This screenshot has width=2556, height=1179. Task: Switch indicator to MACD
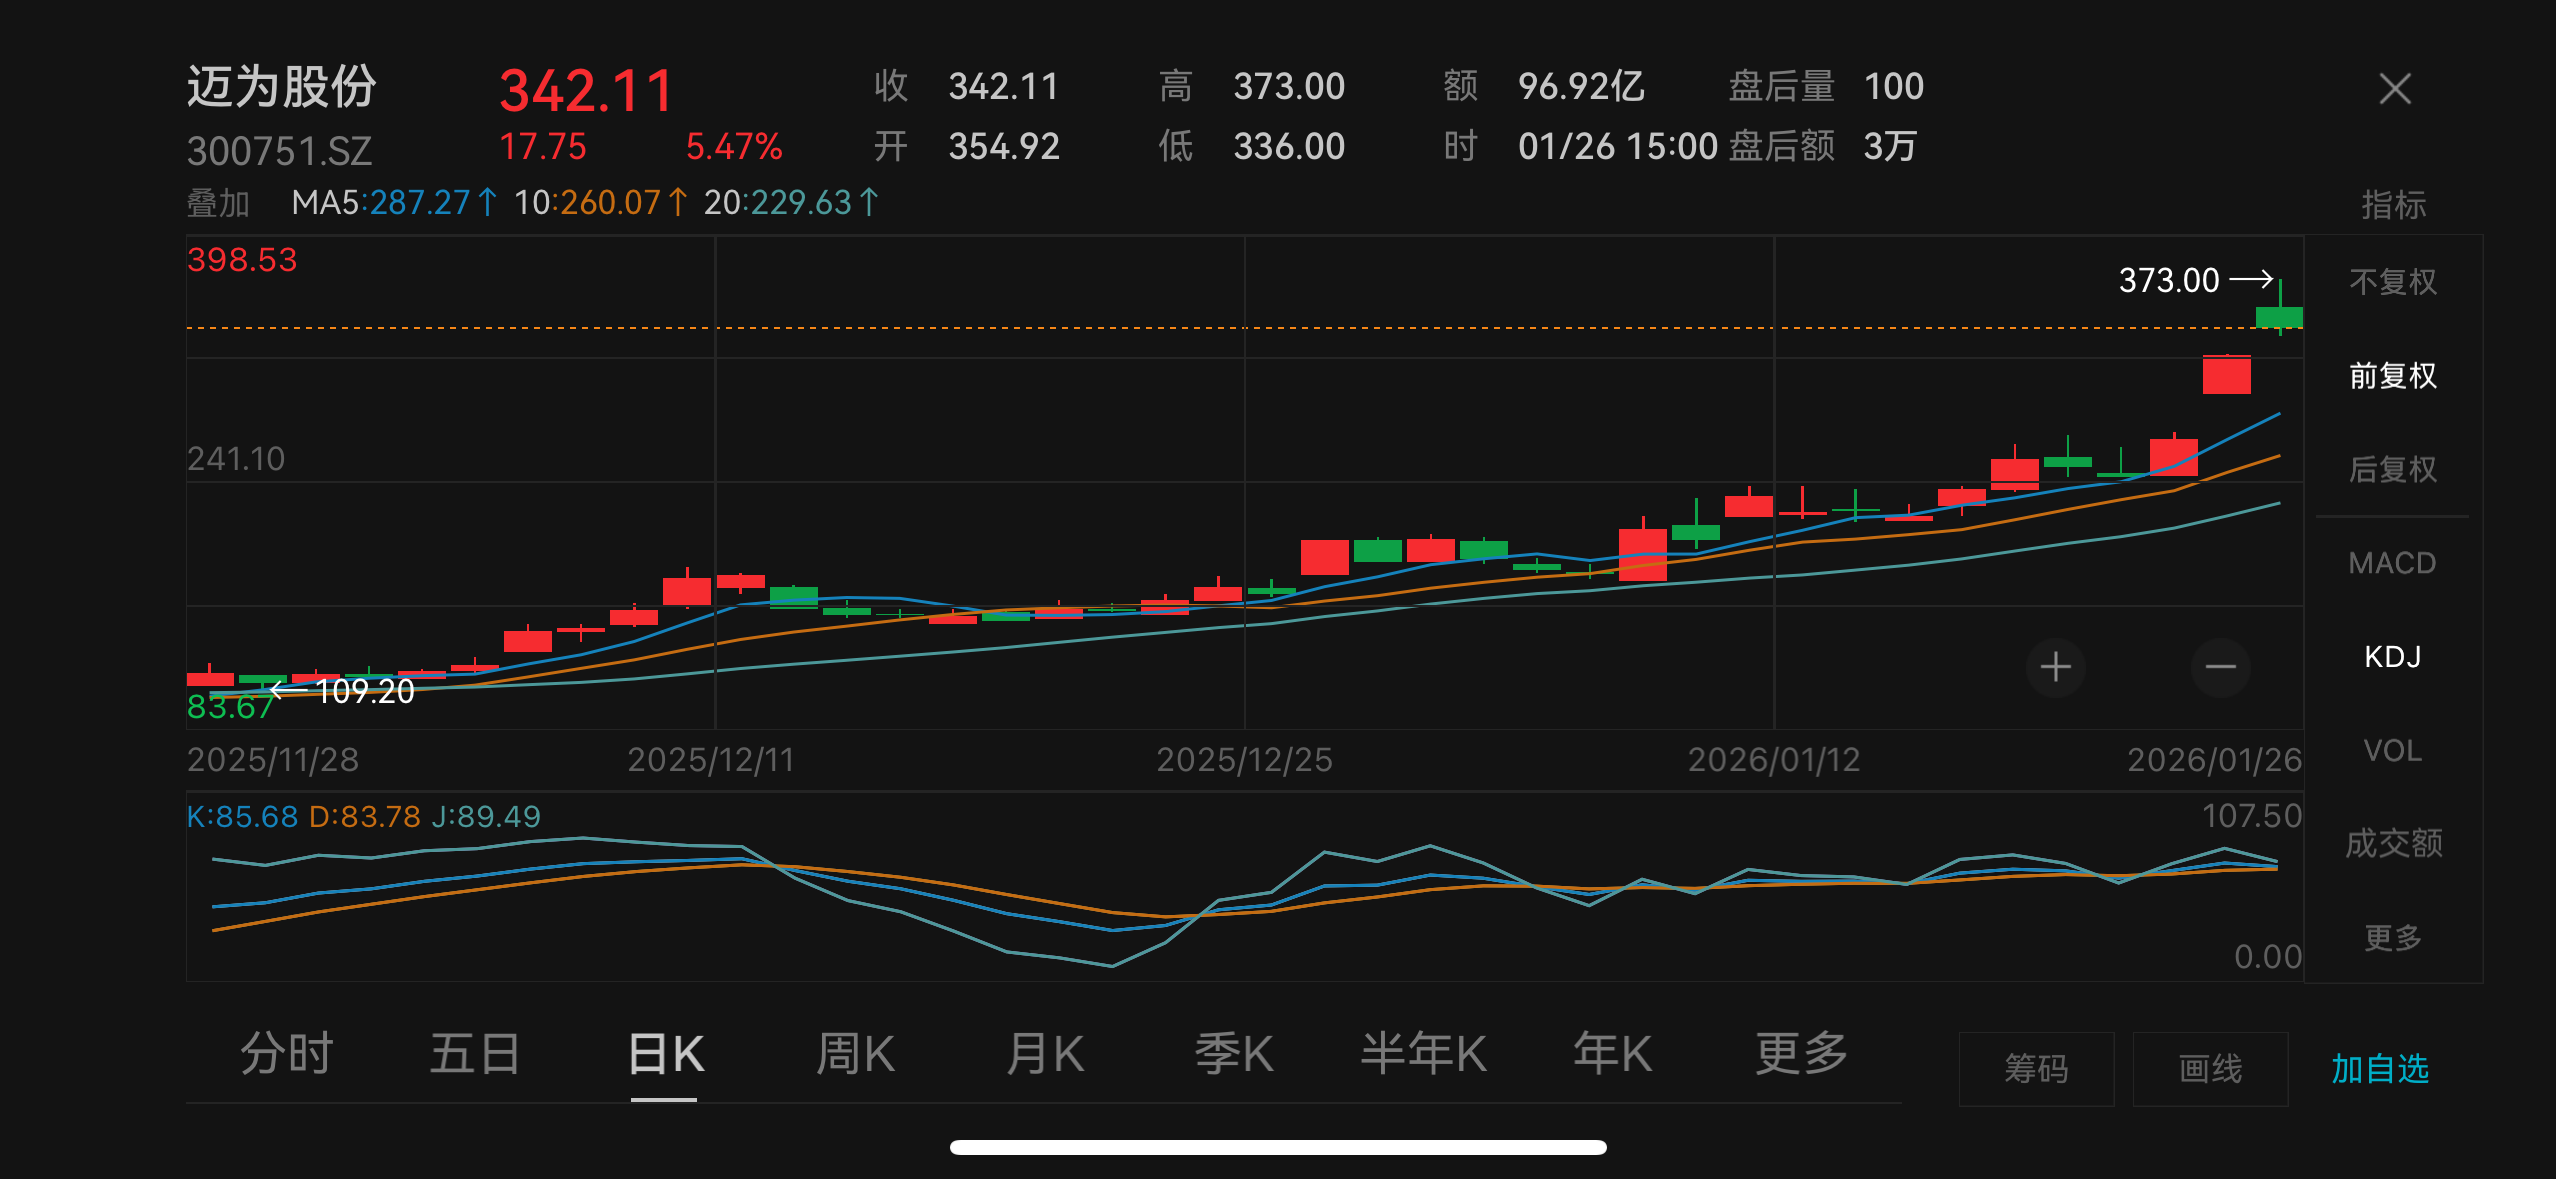pos(2392,563)
